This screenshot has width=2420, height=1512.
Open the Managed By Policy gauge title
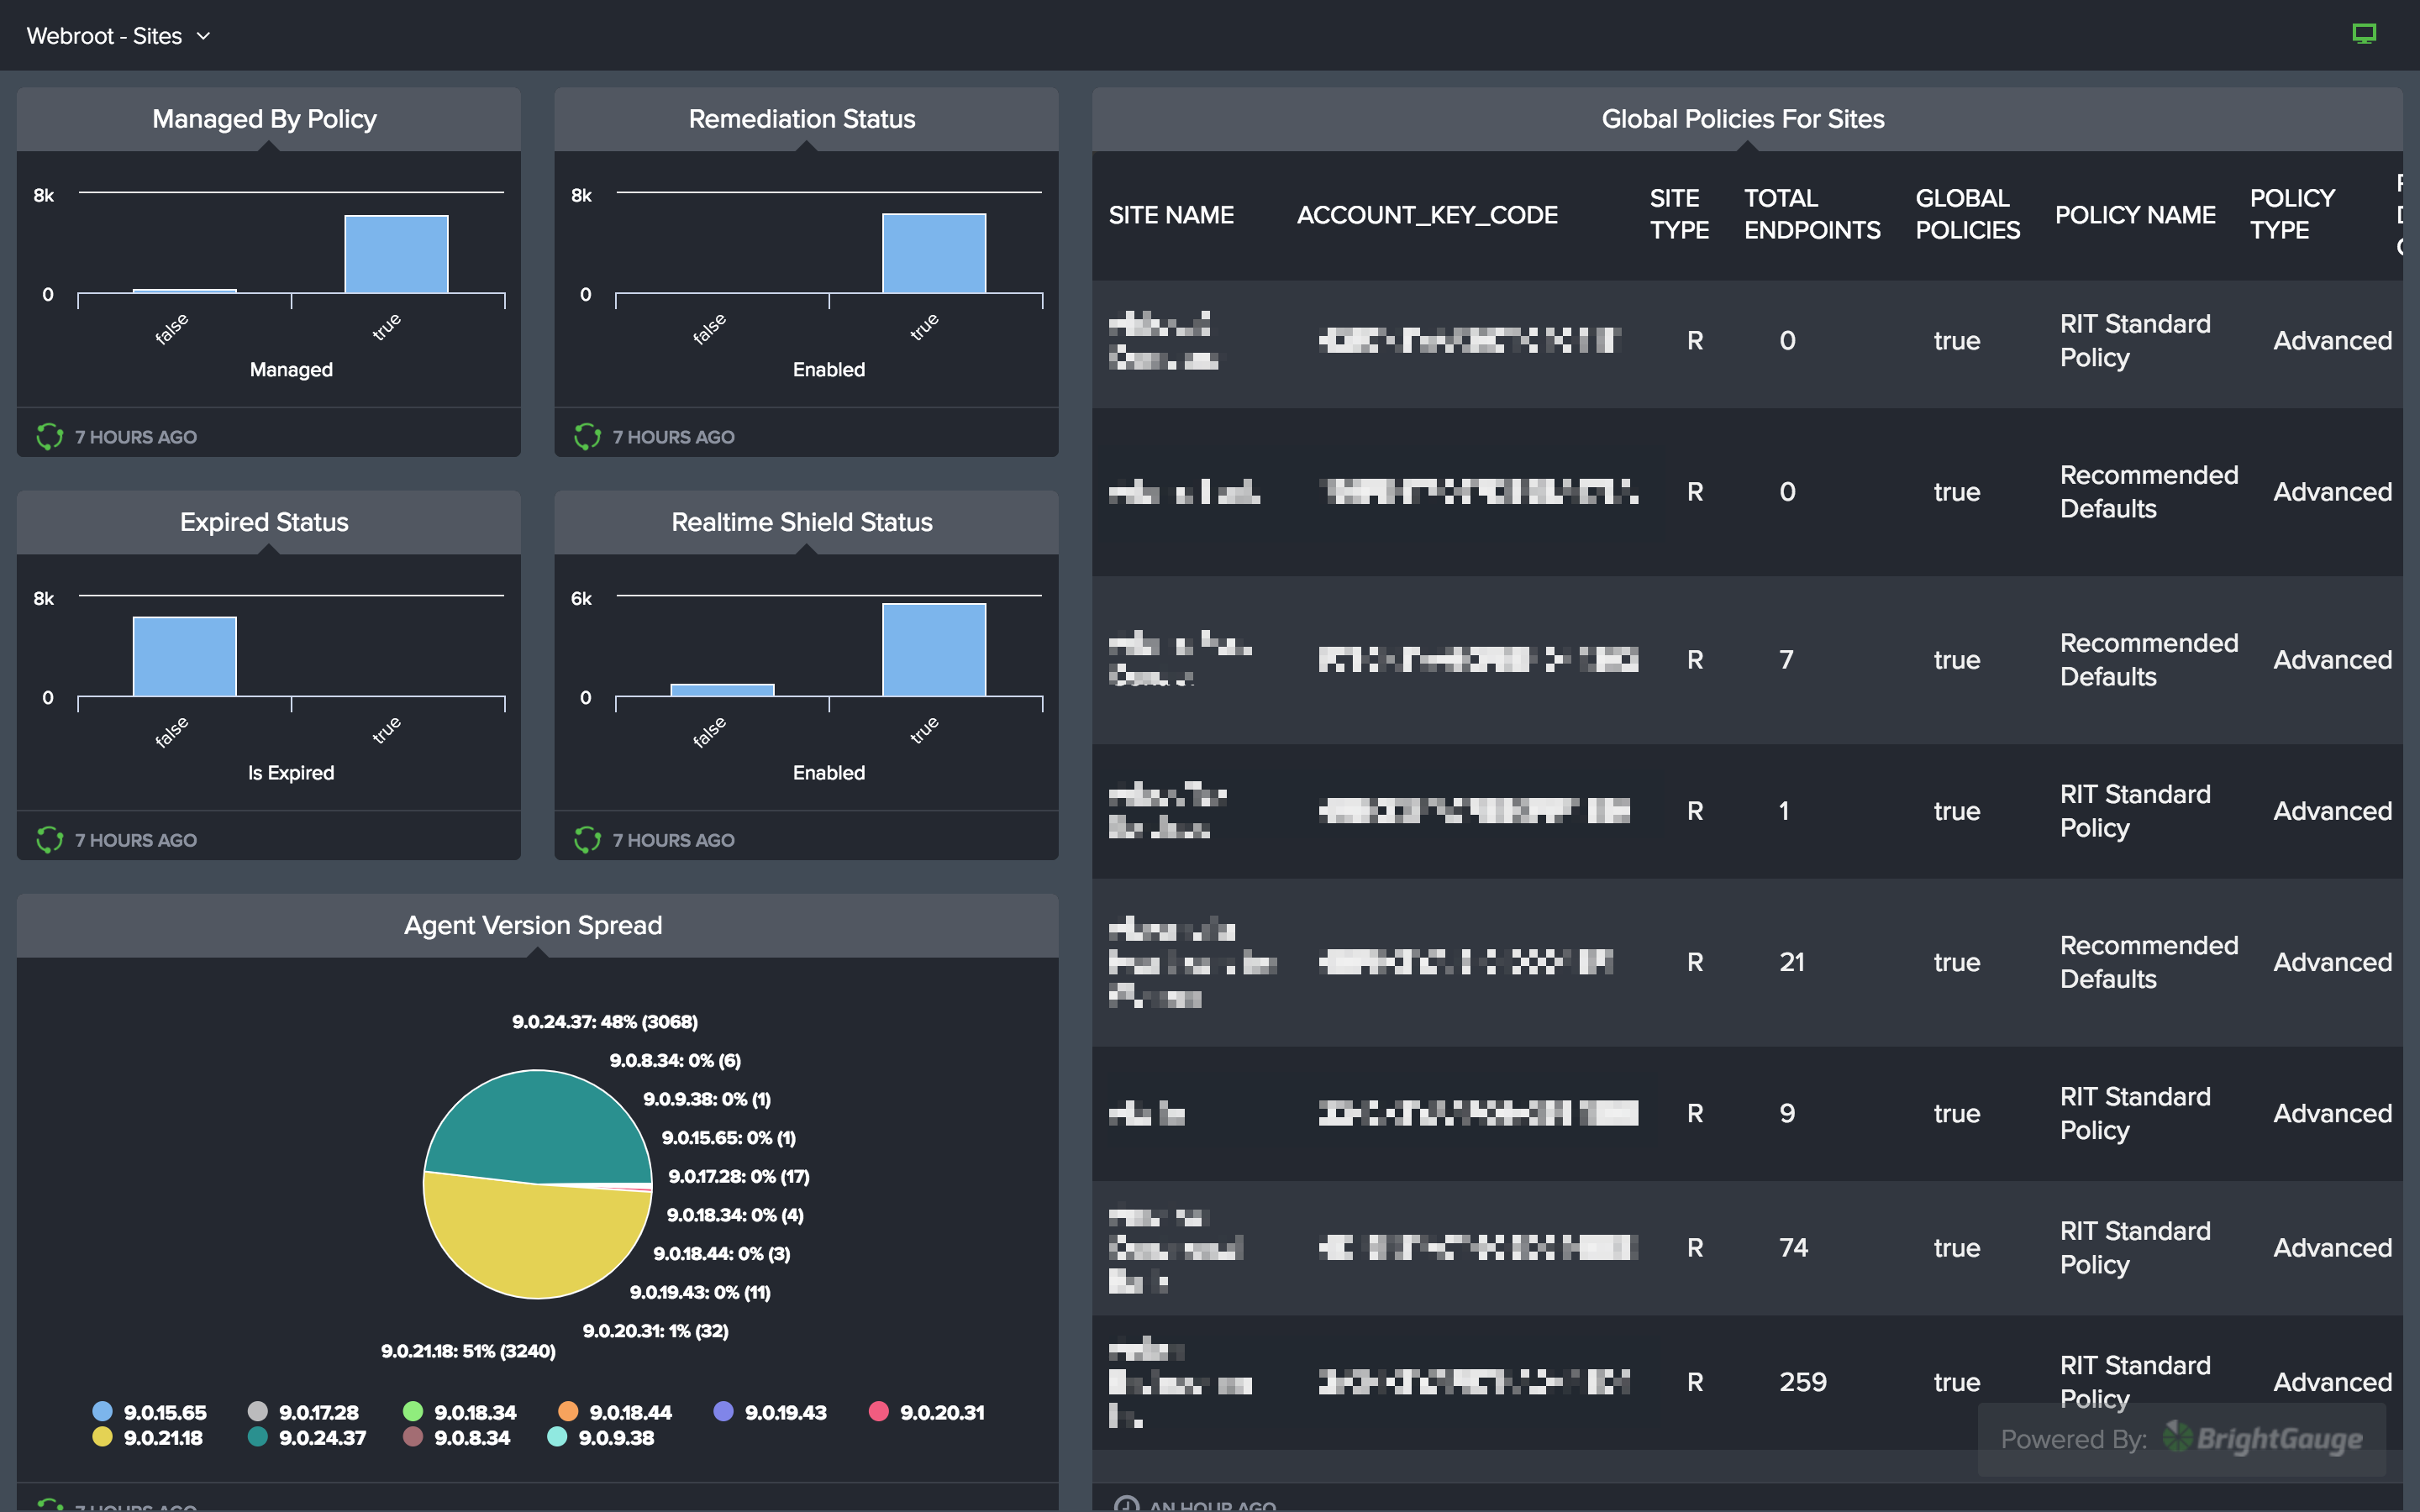click(x=264, y=119)
